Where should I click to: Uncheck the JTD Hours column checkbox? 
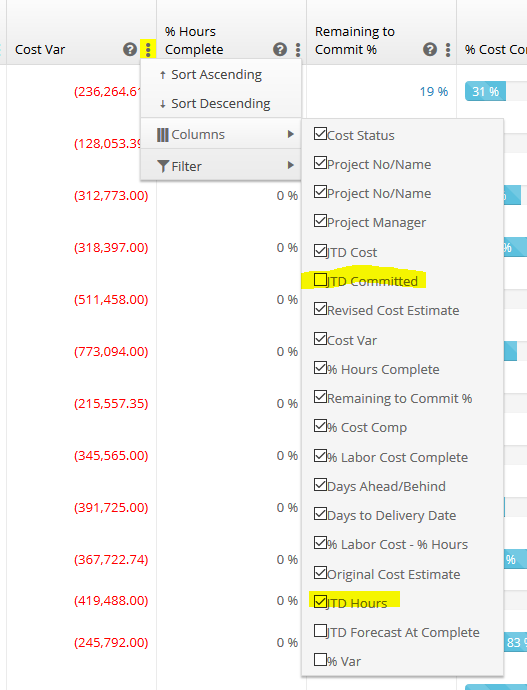[x=320, y=602]
